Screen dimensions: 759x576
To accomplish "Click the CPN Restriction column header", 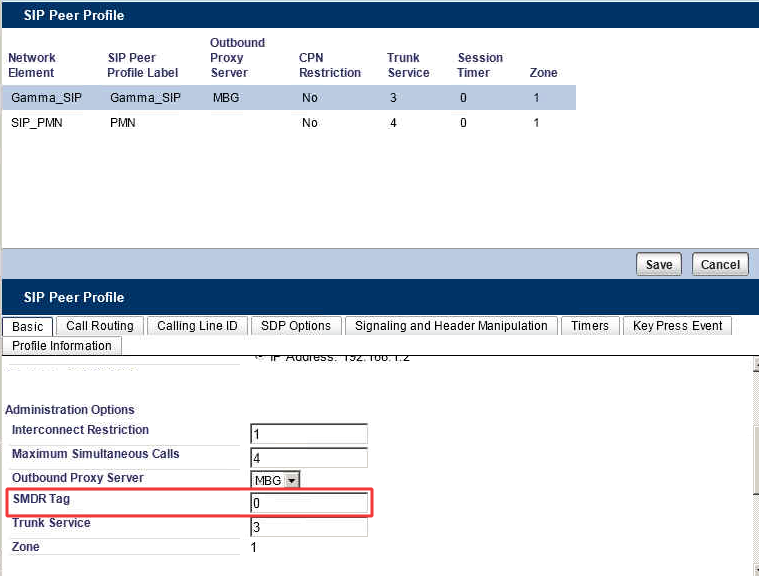I will tap(329, 65).
